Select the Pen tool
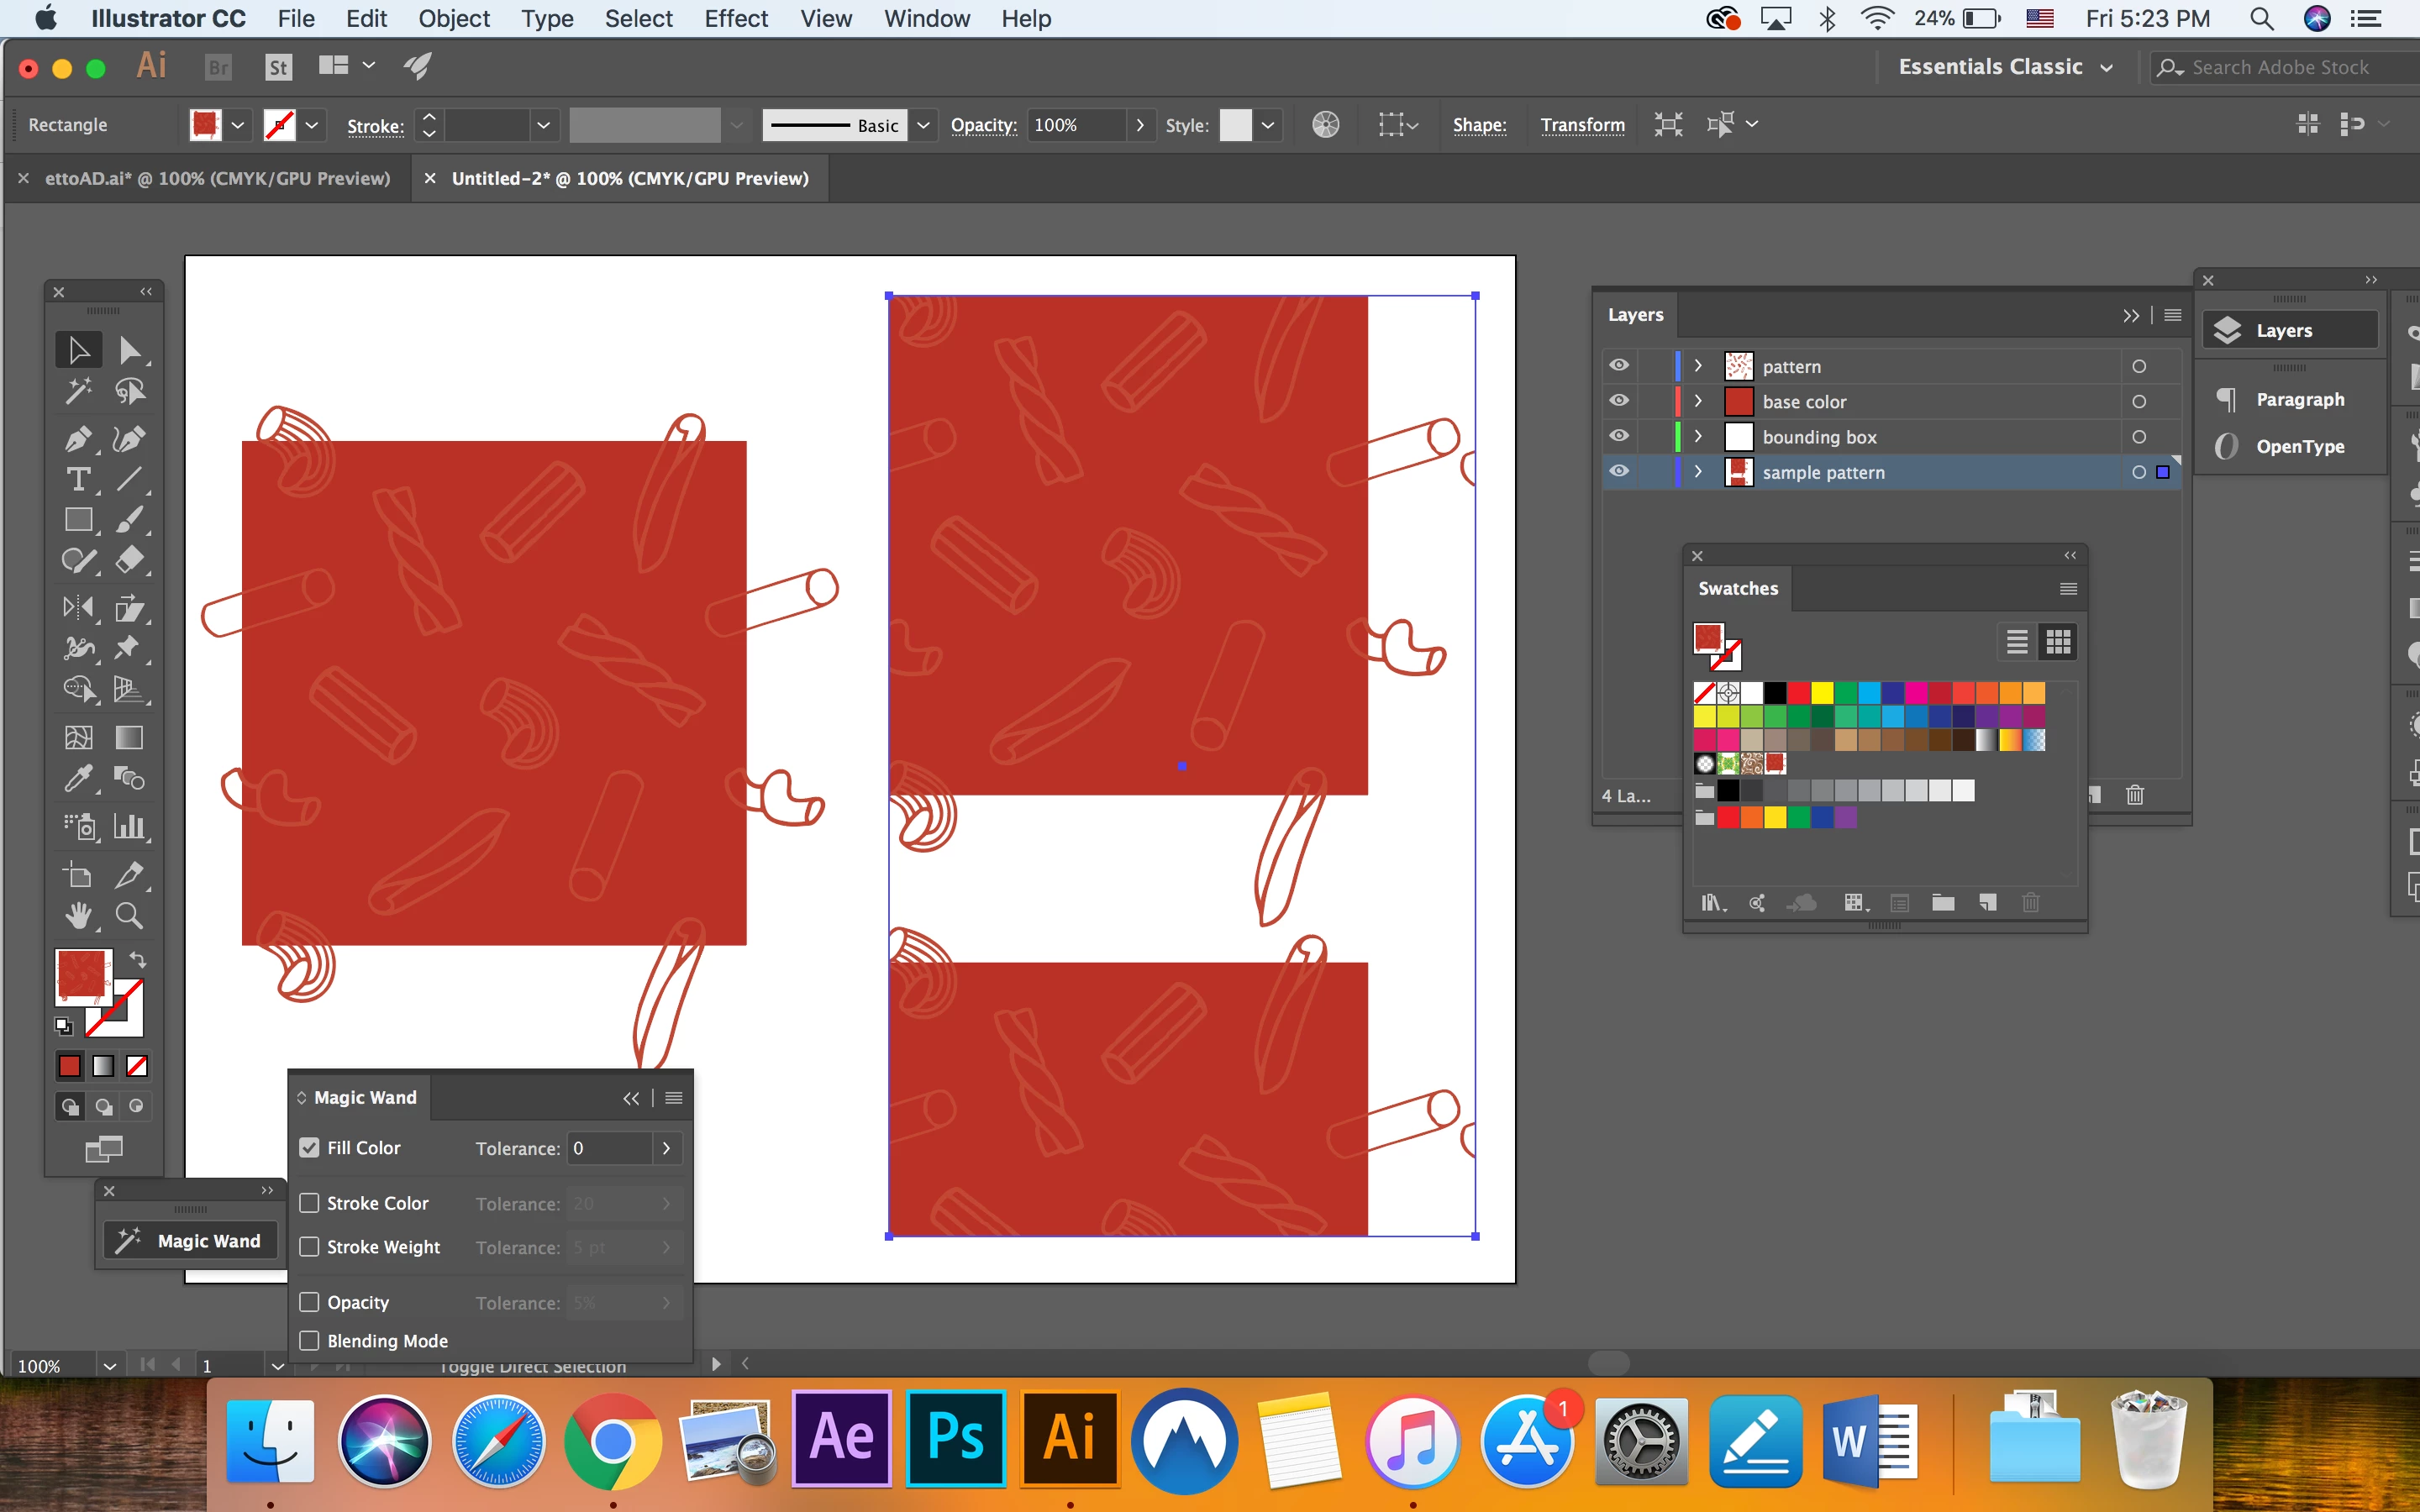The width and height of the screenshot is (2420, 1512). (x=78, y=439)
